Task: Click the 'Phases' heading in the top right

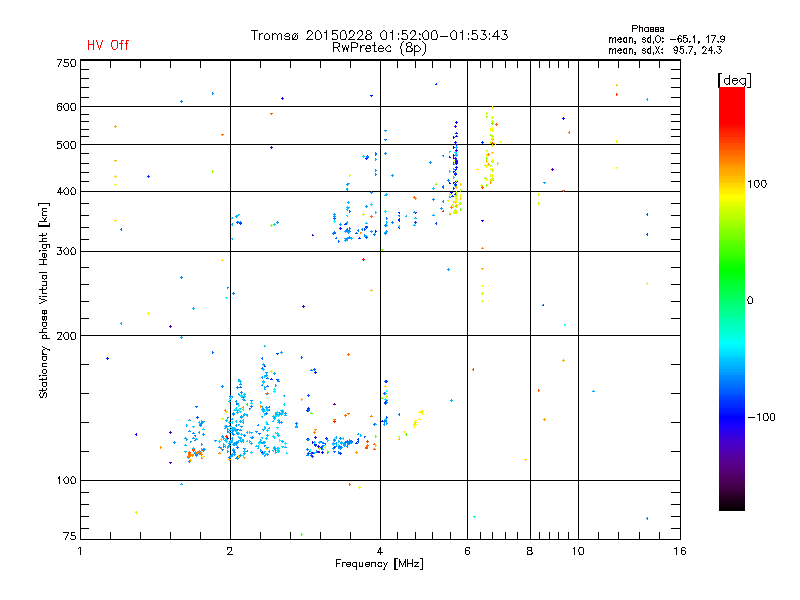Action: [x=647, y=29]
